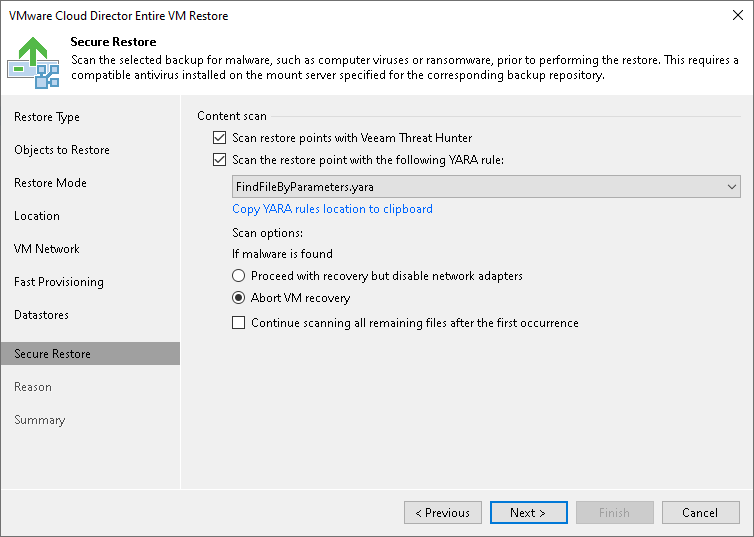Close the VM Restore wizard window
Viewport: 754px width, 537px height.
(x=738, y=15)
